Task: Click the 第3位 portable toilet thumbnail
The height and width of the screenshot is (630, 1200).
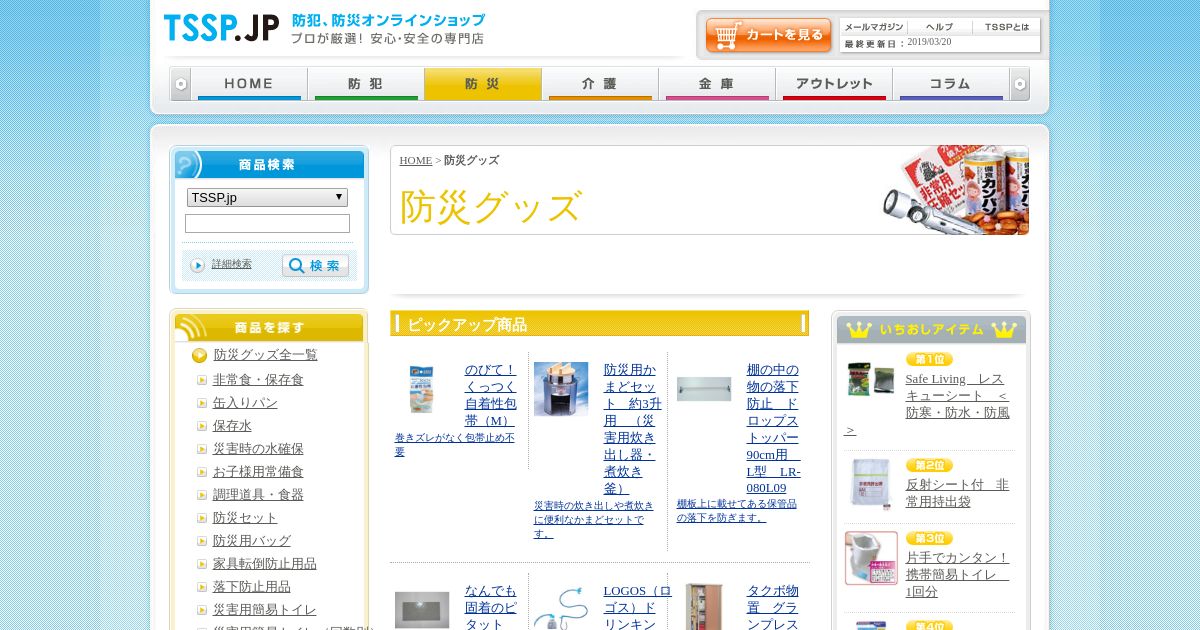Action: [871, 558]
